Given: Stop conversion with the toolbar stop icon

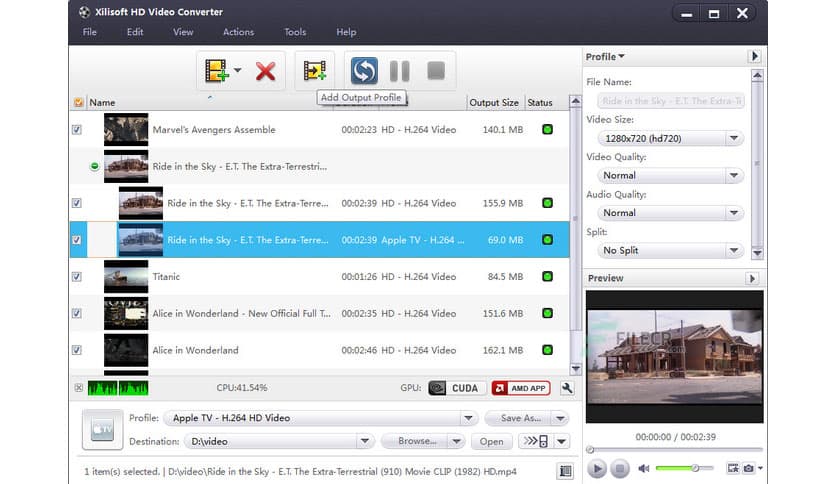Looking at the screenshot, I should tap(436, 70).
